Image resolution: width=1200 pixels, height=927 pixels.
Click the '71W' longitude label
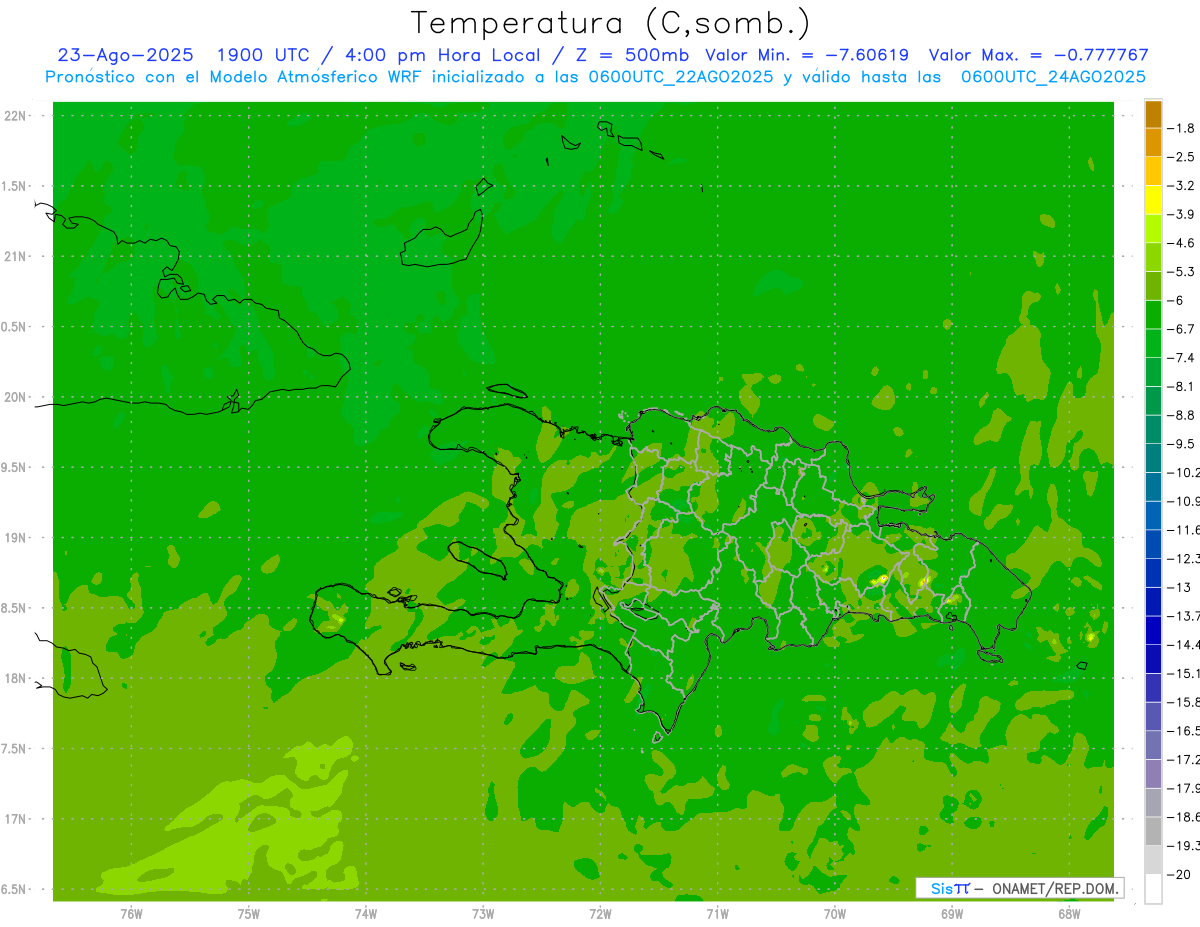tap(717, 914)
